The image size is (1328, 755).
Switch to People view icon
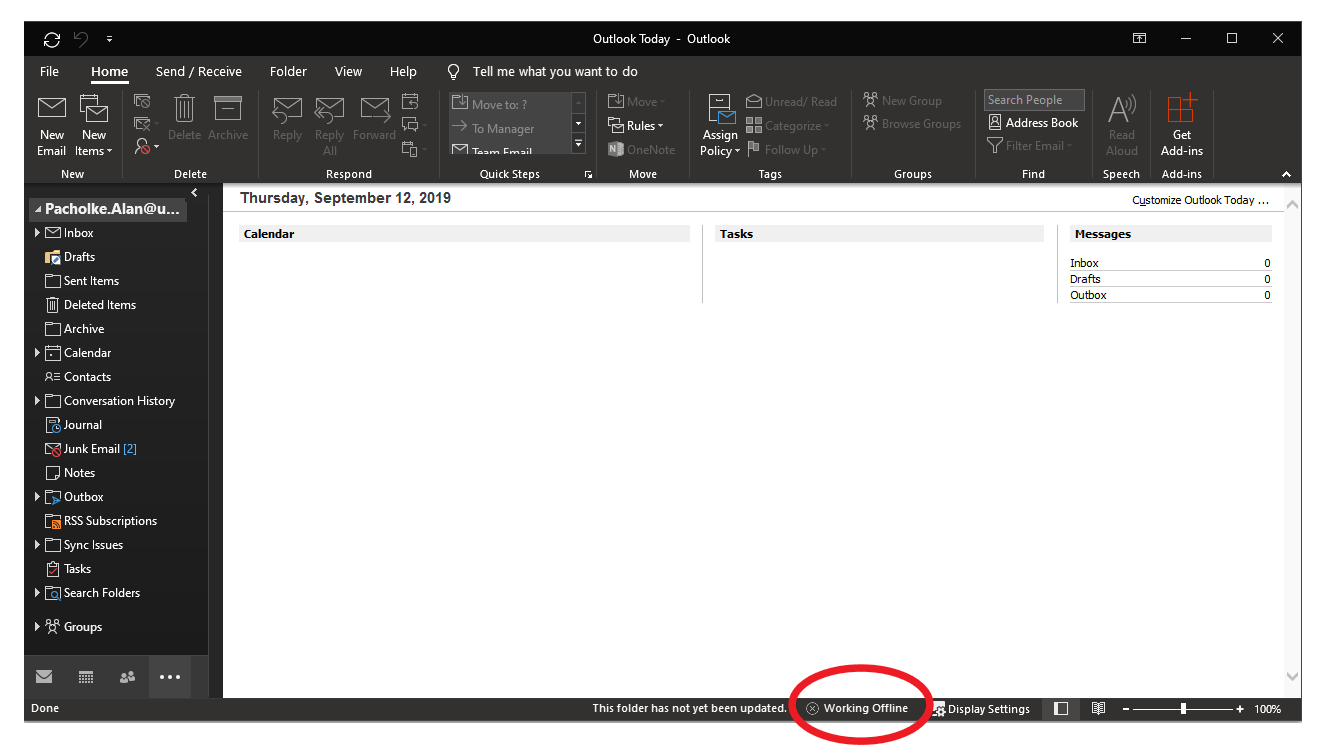click(x=127, y=677)
